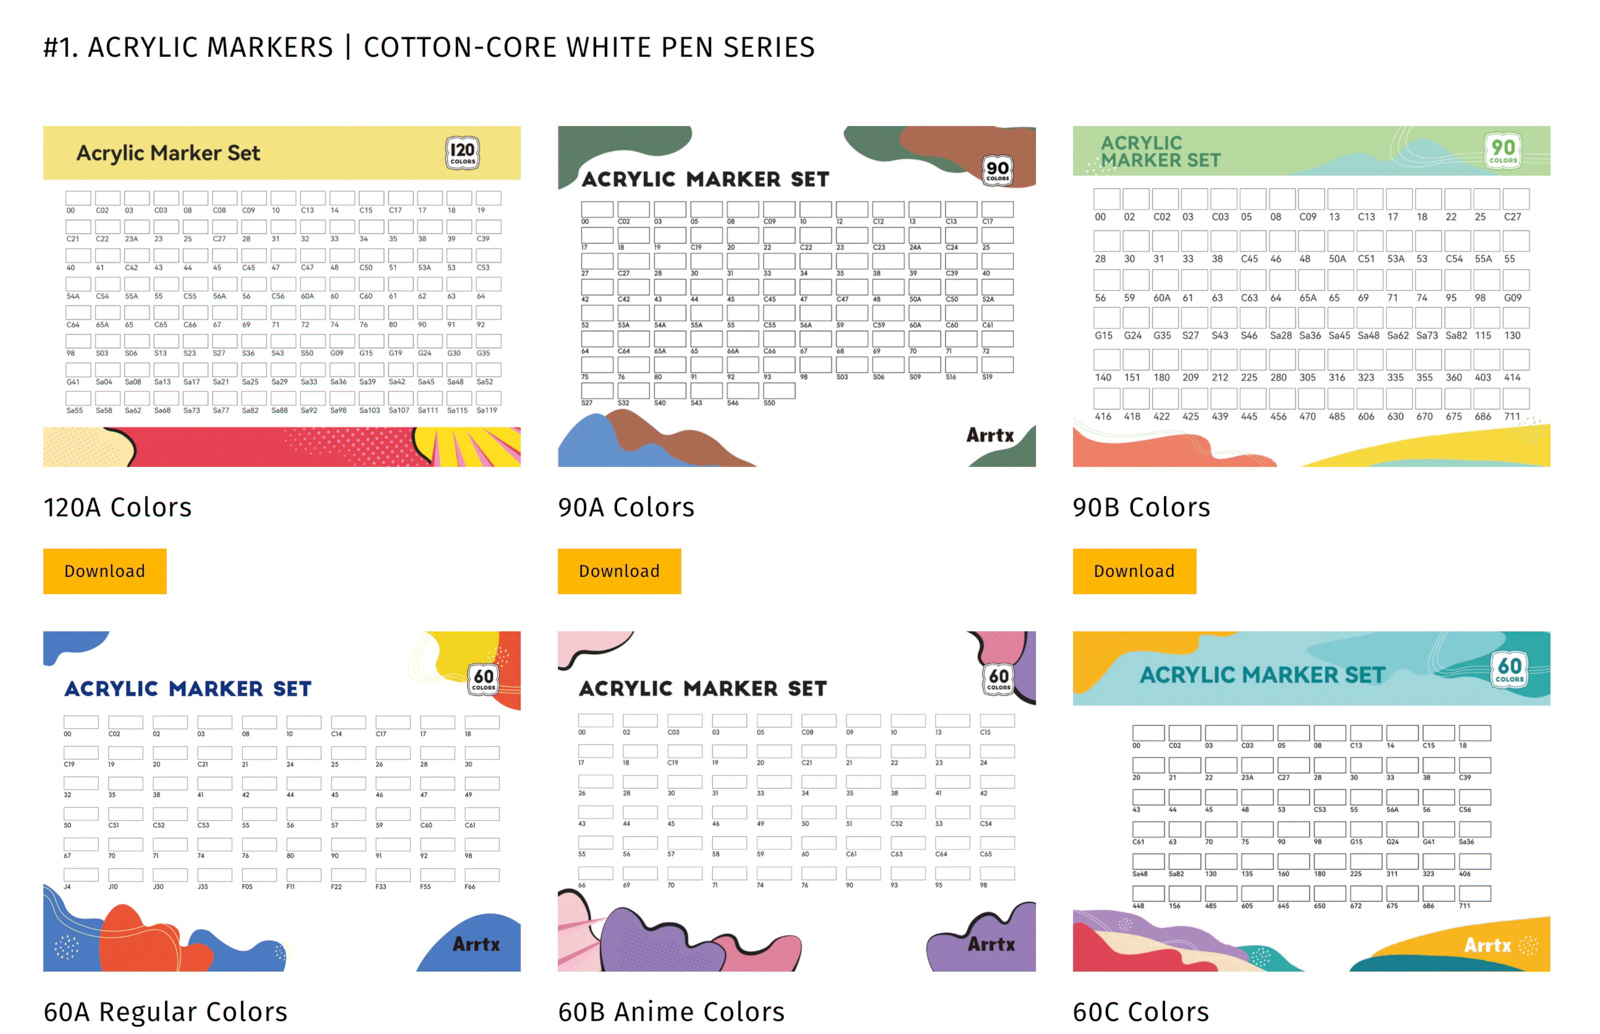Click the white Arrtx logo on the 60C chart
1600x1034 pixels.
(1487, 945)
